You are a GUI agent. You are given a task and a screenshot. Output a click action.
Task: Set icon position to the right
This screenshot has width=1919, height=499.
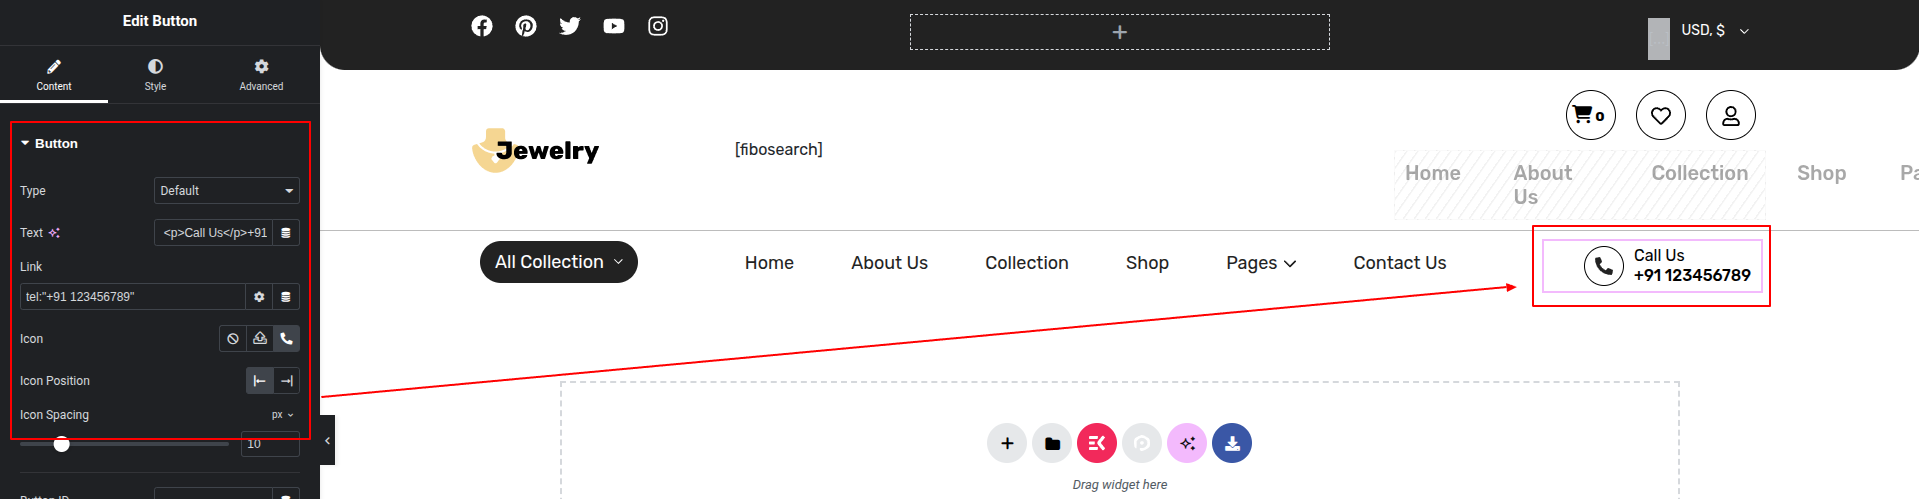[287, 381]
